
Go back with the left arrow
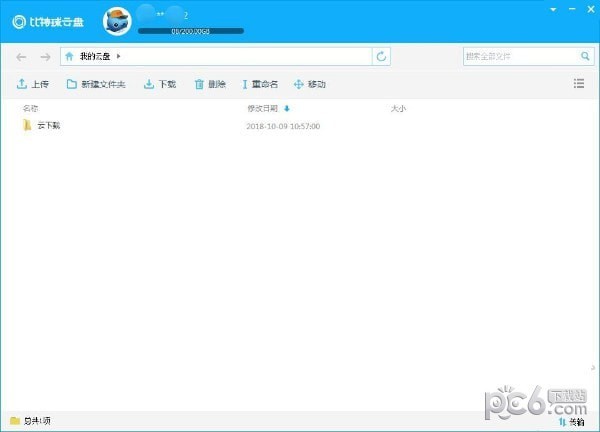coord(22,57)
